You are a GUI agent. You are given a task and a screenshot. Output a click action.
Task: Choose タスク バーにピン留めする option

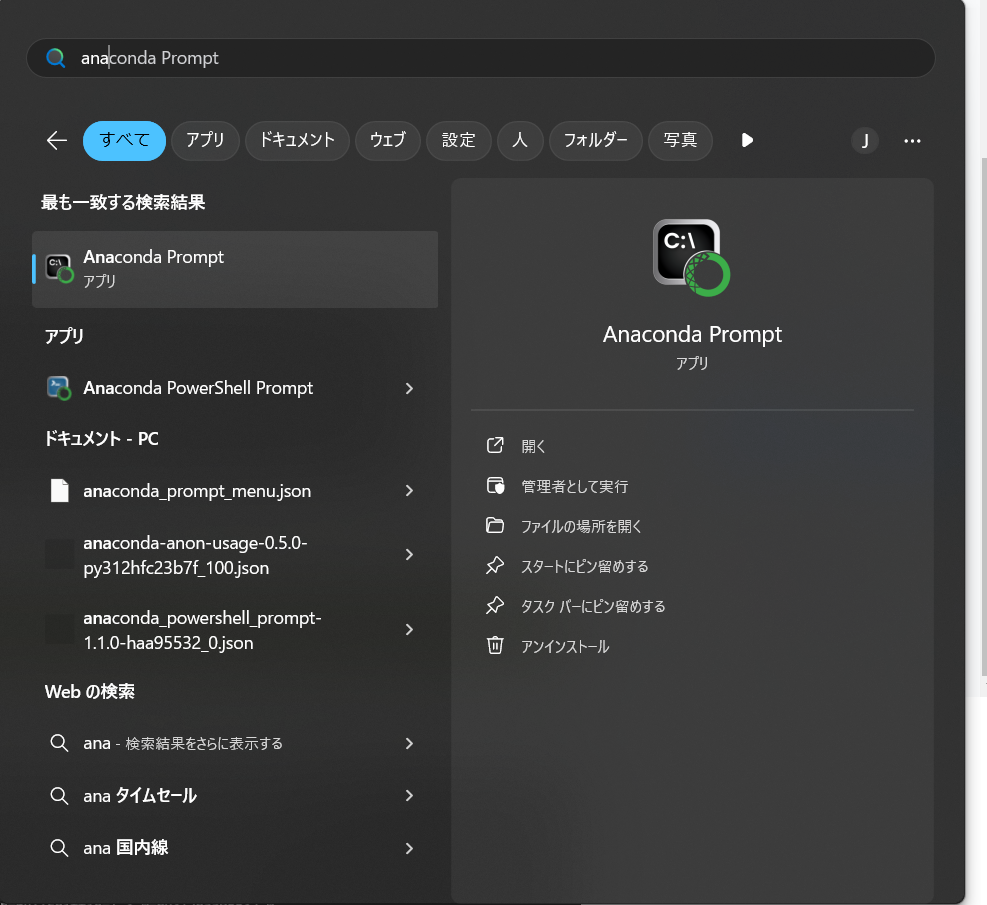593,606
